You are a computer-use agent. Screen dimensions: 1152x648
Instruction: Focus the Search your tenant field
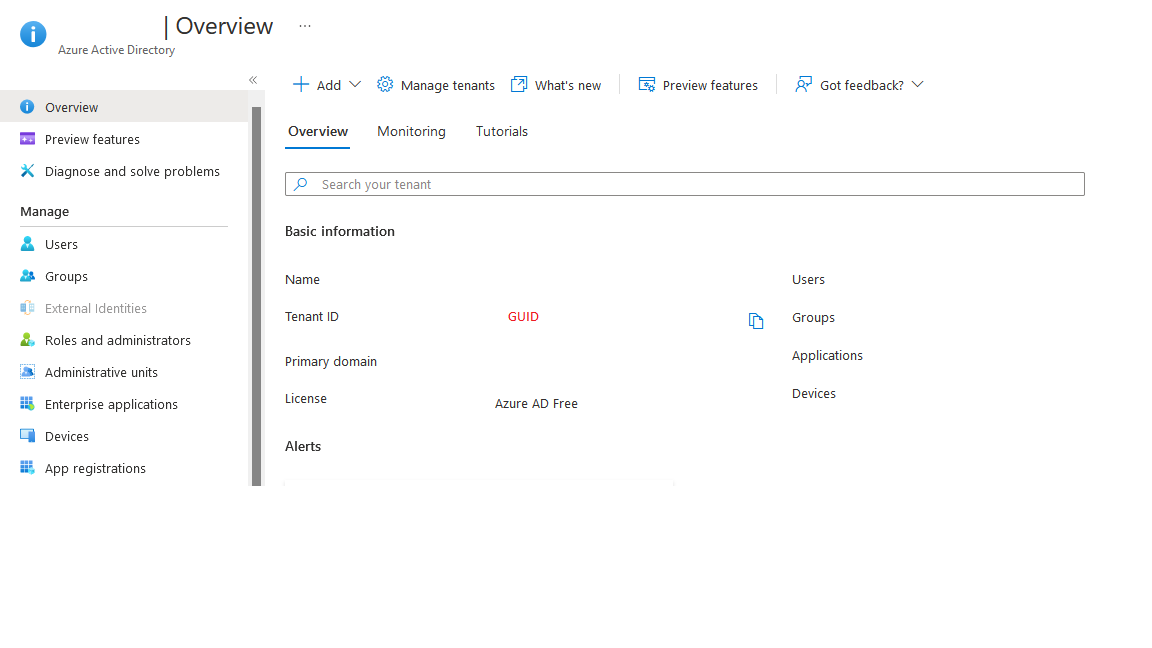[x=685, y=184]
